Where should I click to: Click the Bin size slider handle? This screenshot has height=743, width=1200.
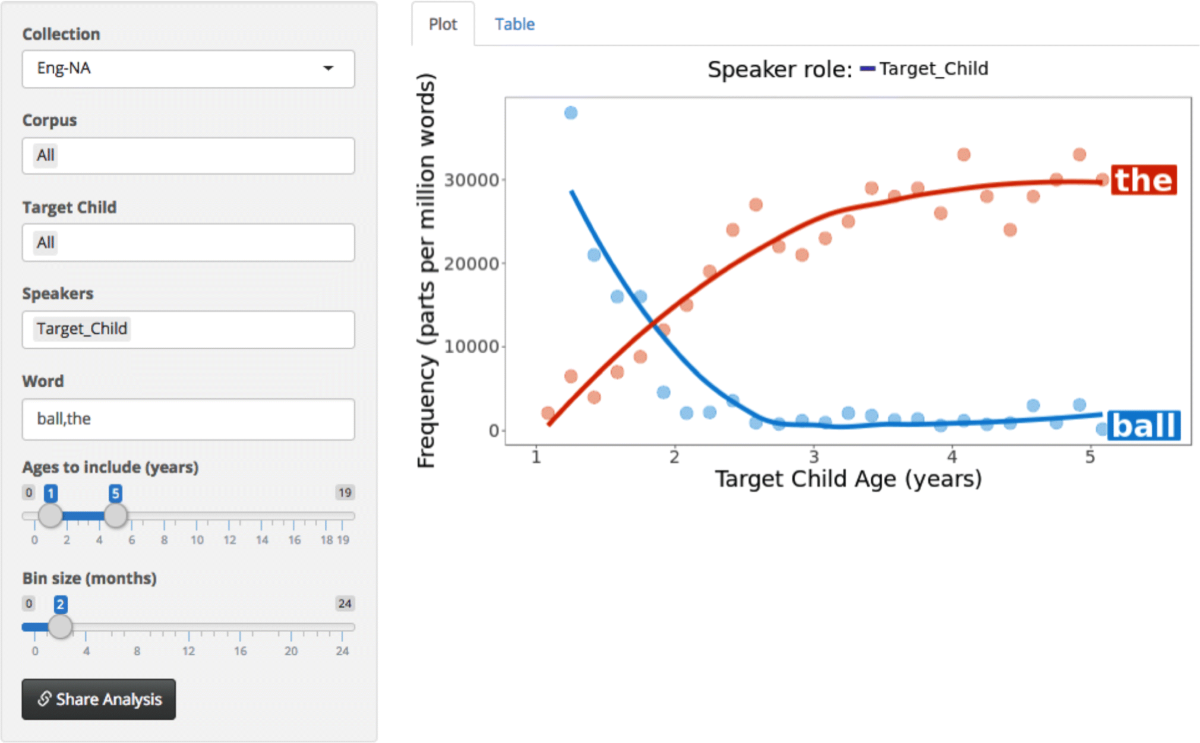point(60,627)
